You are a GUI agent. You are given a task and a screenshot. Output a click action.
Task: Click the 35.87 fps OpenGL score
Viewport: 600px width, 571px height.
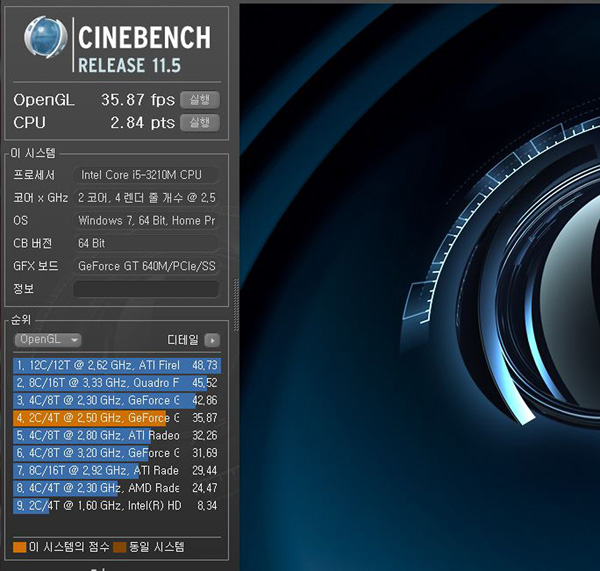(138, 100)
